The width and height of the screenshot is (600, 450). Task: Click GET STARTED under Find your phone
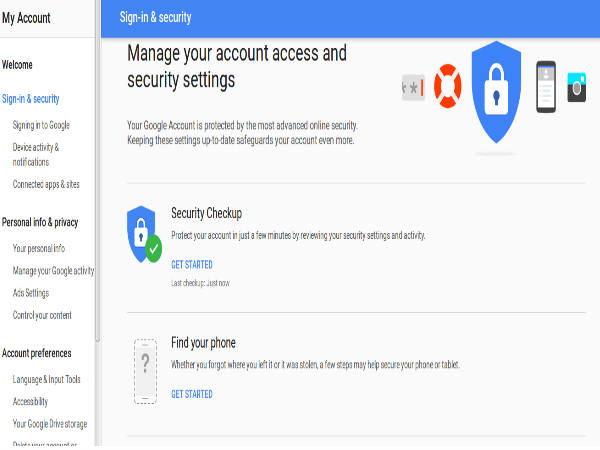click(x=192, y=394)
